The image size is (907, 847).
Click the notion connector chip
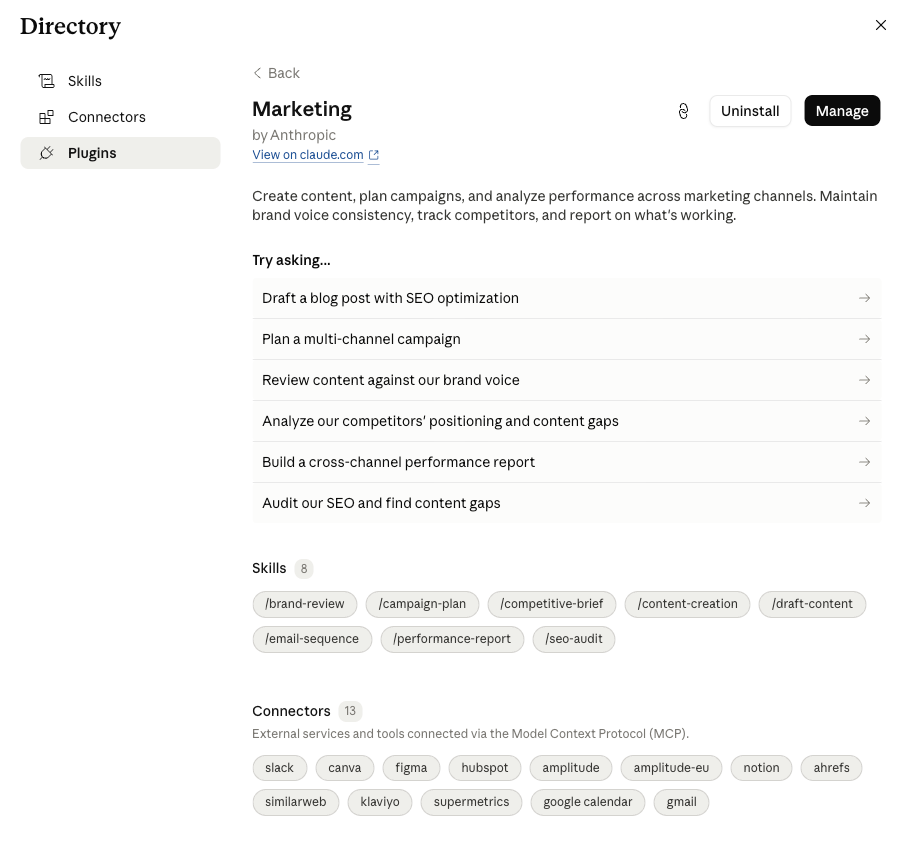coord(761,768)
